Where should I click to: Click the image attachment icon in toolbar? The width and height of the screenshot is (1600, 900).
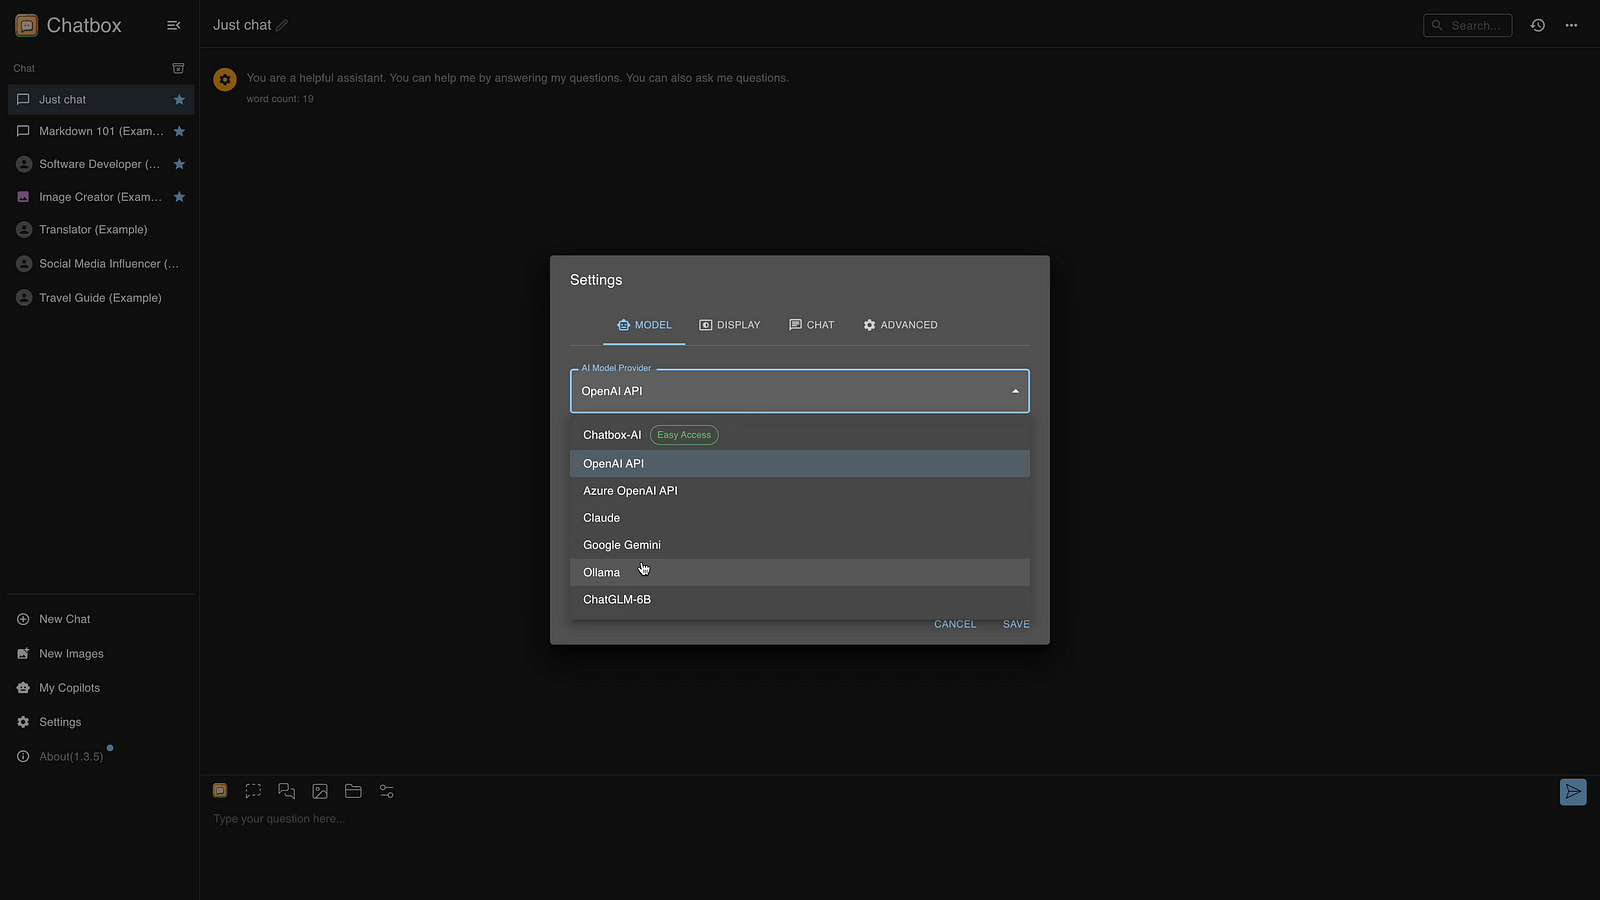point(320,791)
